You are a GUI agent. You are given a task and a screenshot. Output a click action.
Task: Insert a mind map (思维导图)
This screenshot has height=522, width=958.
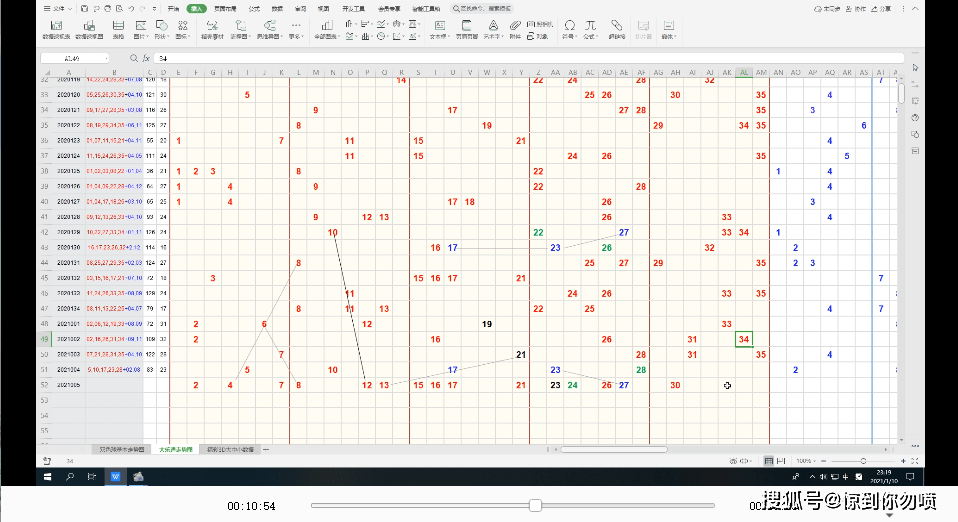(269, 29)
